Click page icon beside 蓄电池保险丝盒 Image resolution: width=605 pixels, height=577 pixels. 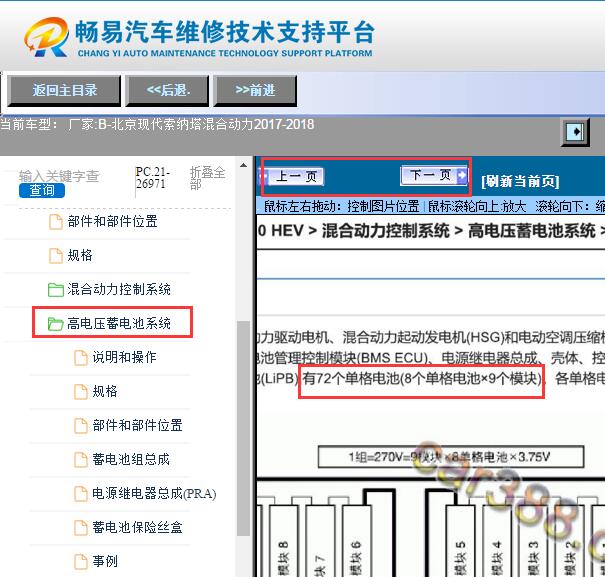point(81,528)
